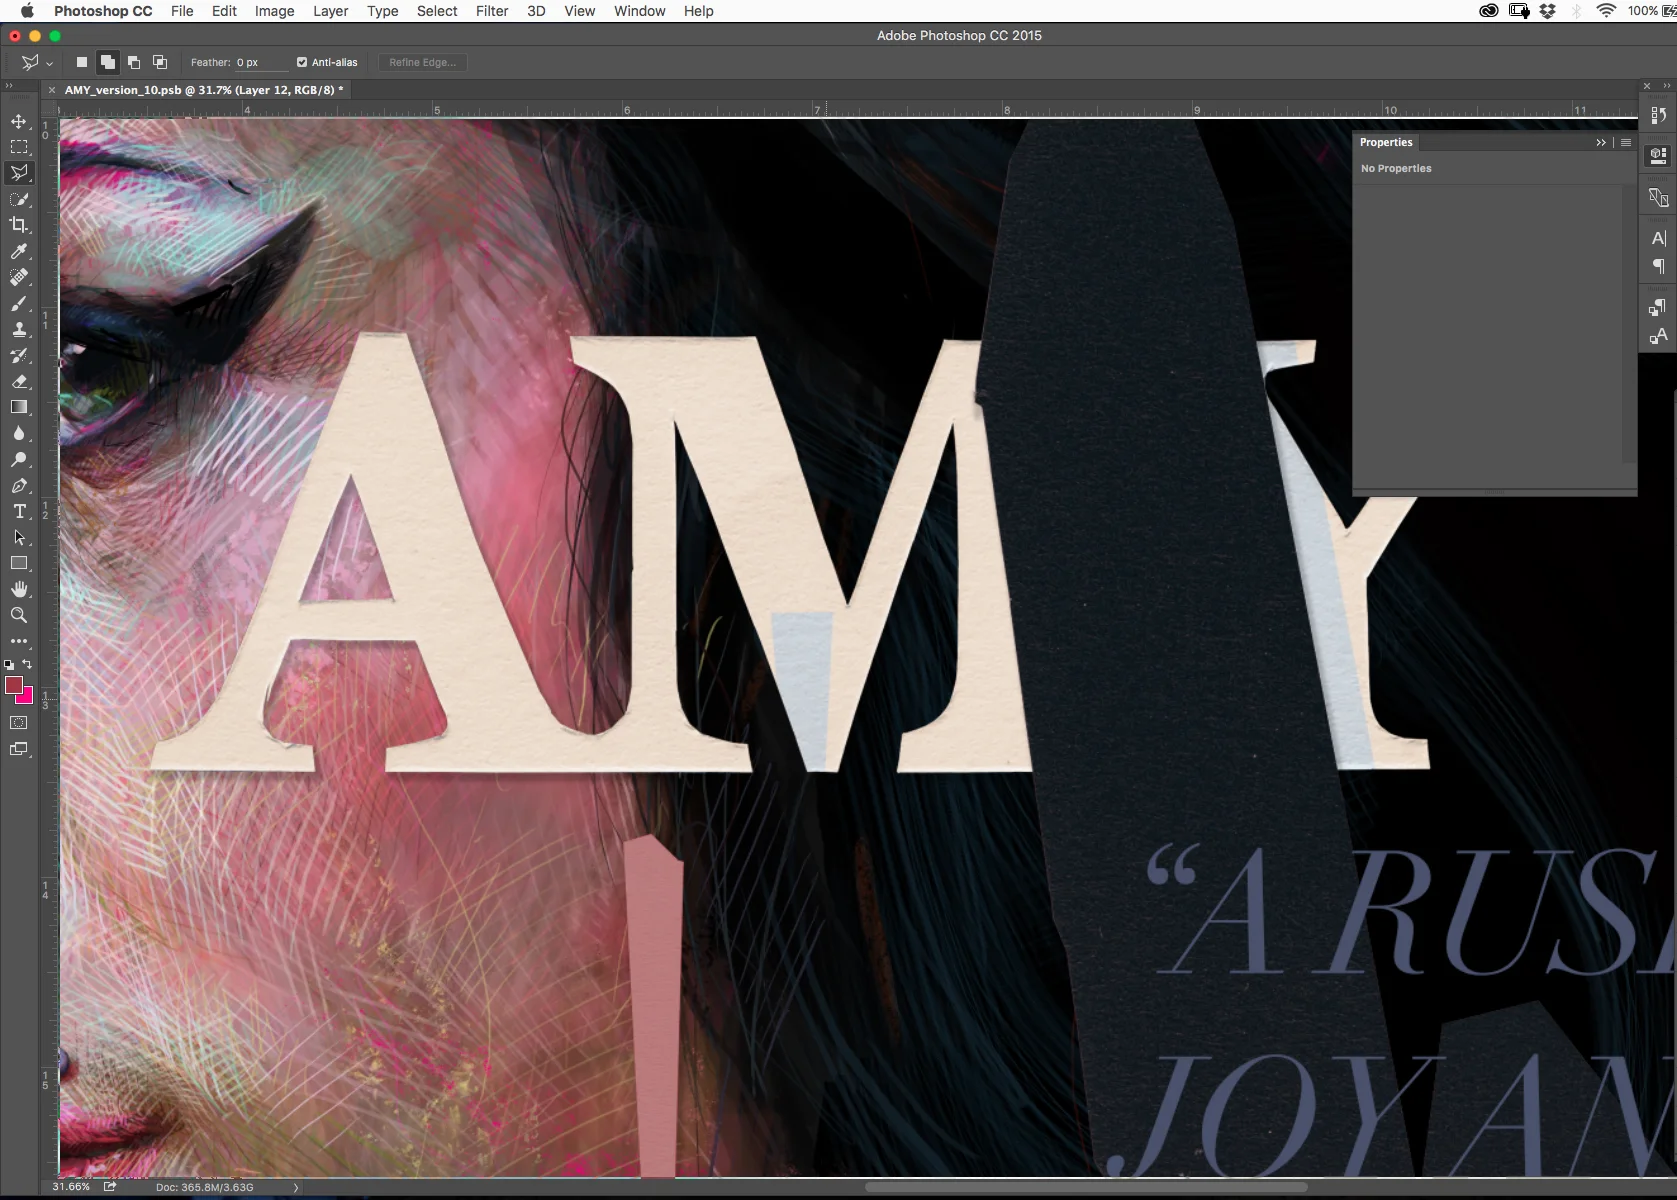Open the Character Styles panel icon
The image size is (1677, 1200).
click(x=1658, y=337)
